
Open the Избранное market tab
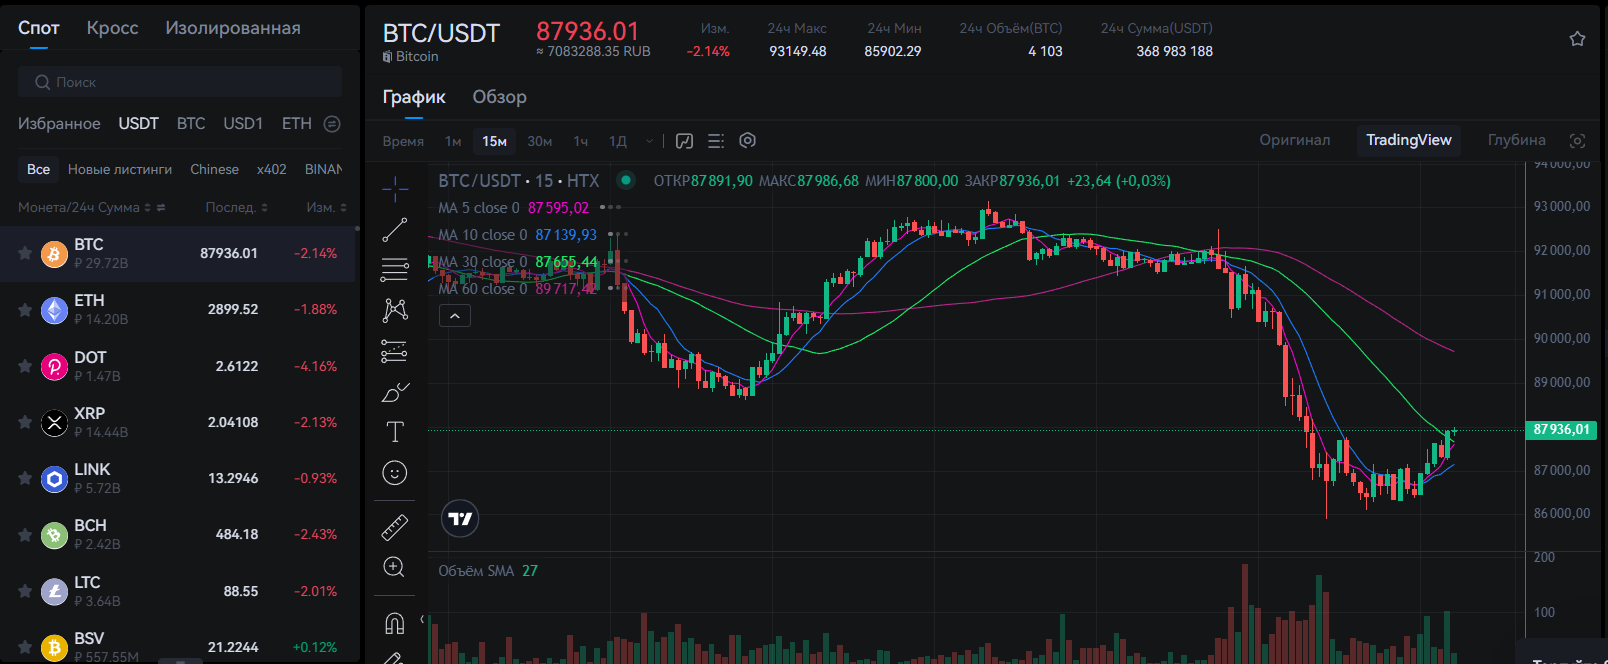[59, 124]
